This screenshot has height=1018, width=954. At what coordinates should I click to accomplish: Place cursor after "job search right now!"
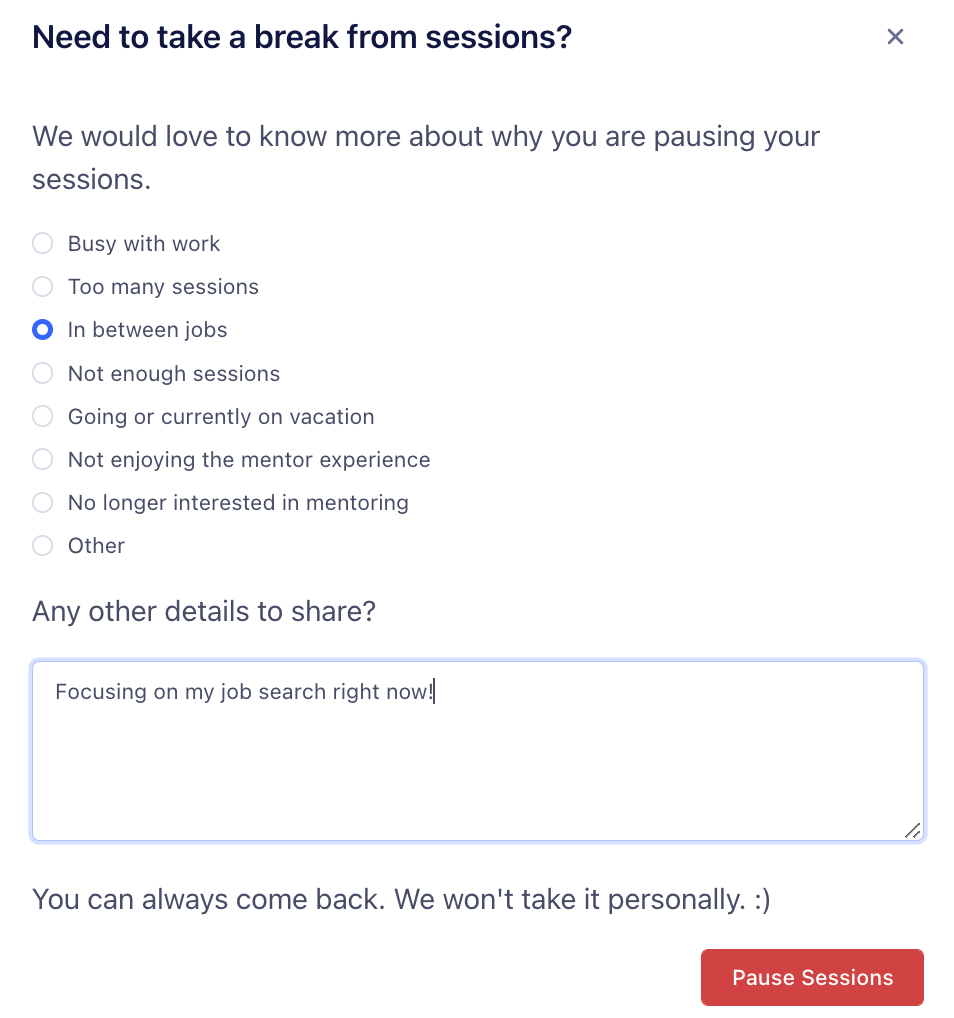coord(434,691)
